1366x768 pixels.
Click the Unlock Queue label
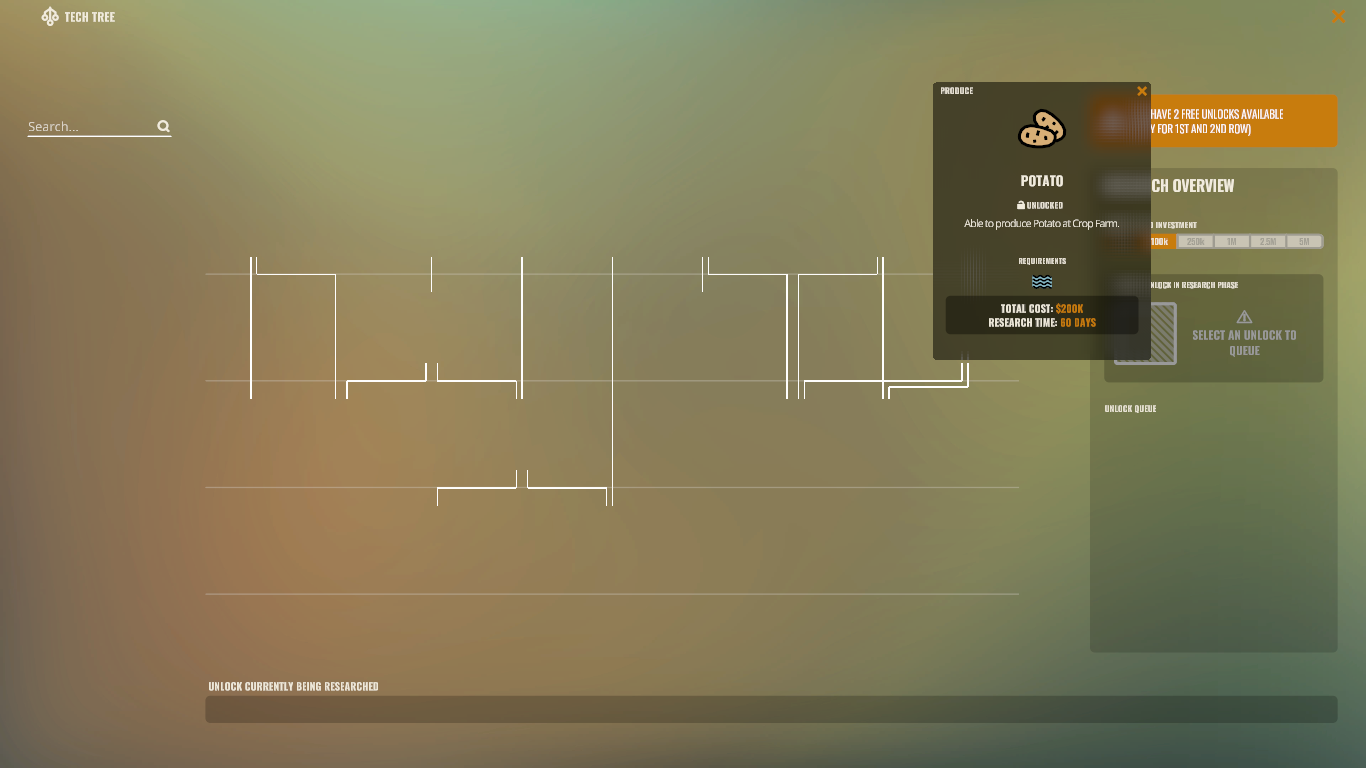click(x=1130, y=409)
